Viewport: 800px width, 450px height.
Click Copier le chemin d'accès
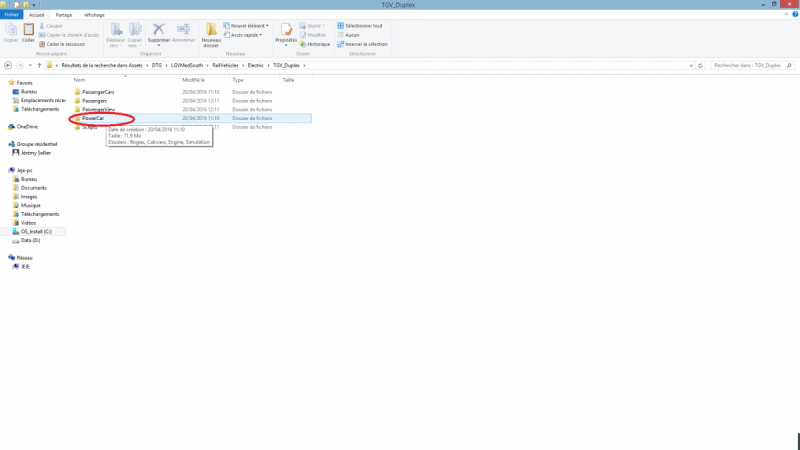(x=69, y=35)
